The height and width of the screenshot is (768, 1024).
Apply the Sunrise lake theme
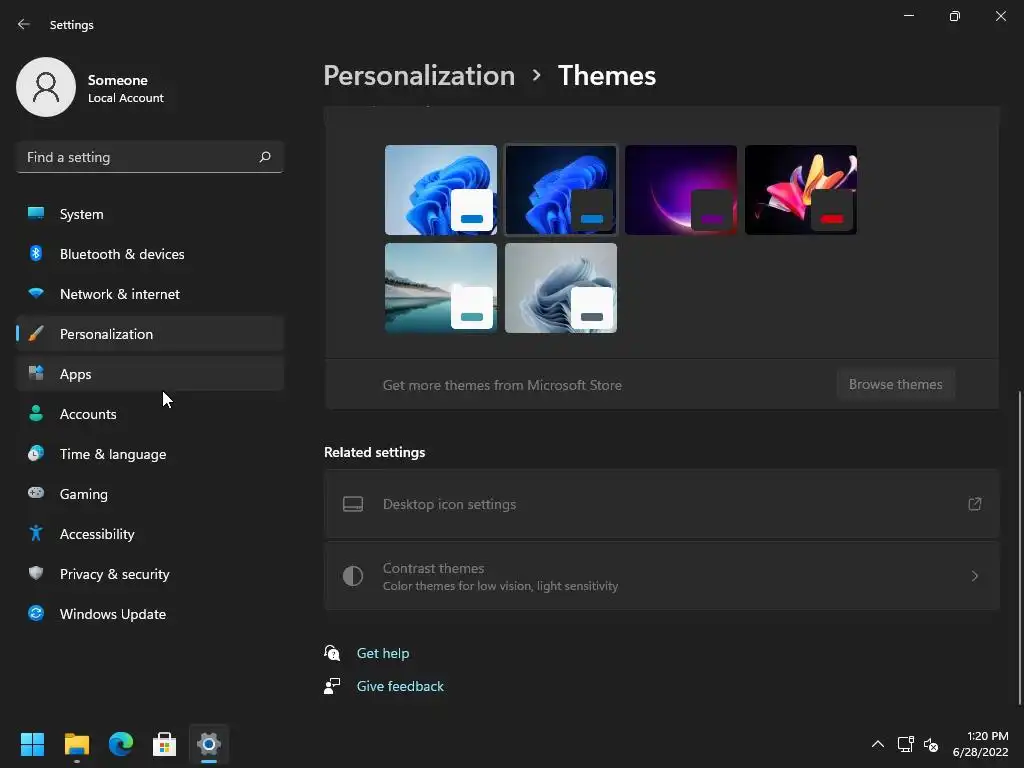point(441,288)
